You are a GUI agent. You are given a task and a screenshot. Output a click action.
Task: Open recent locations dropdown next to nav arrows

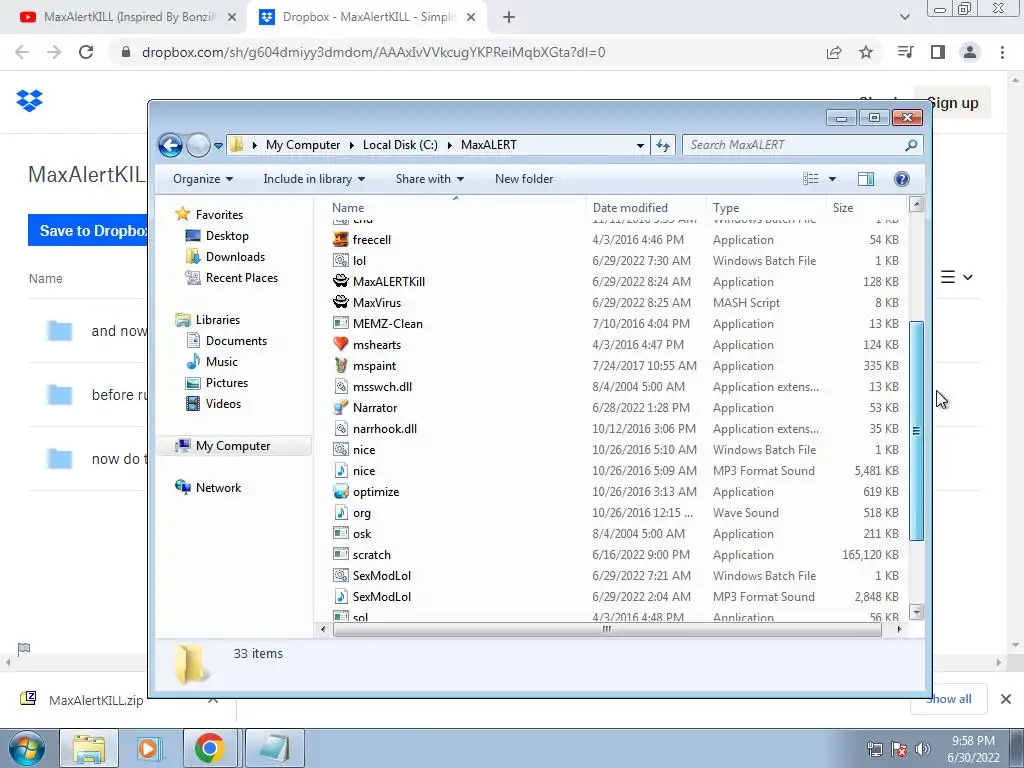coord(218,146)
